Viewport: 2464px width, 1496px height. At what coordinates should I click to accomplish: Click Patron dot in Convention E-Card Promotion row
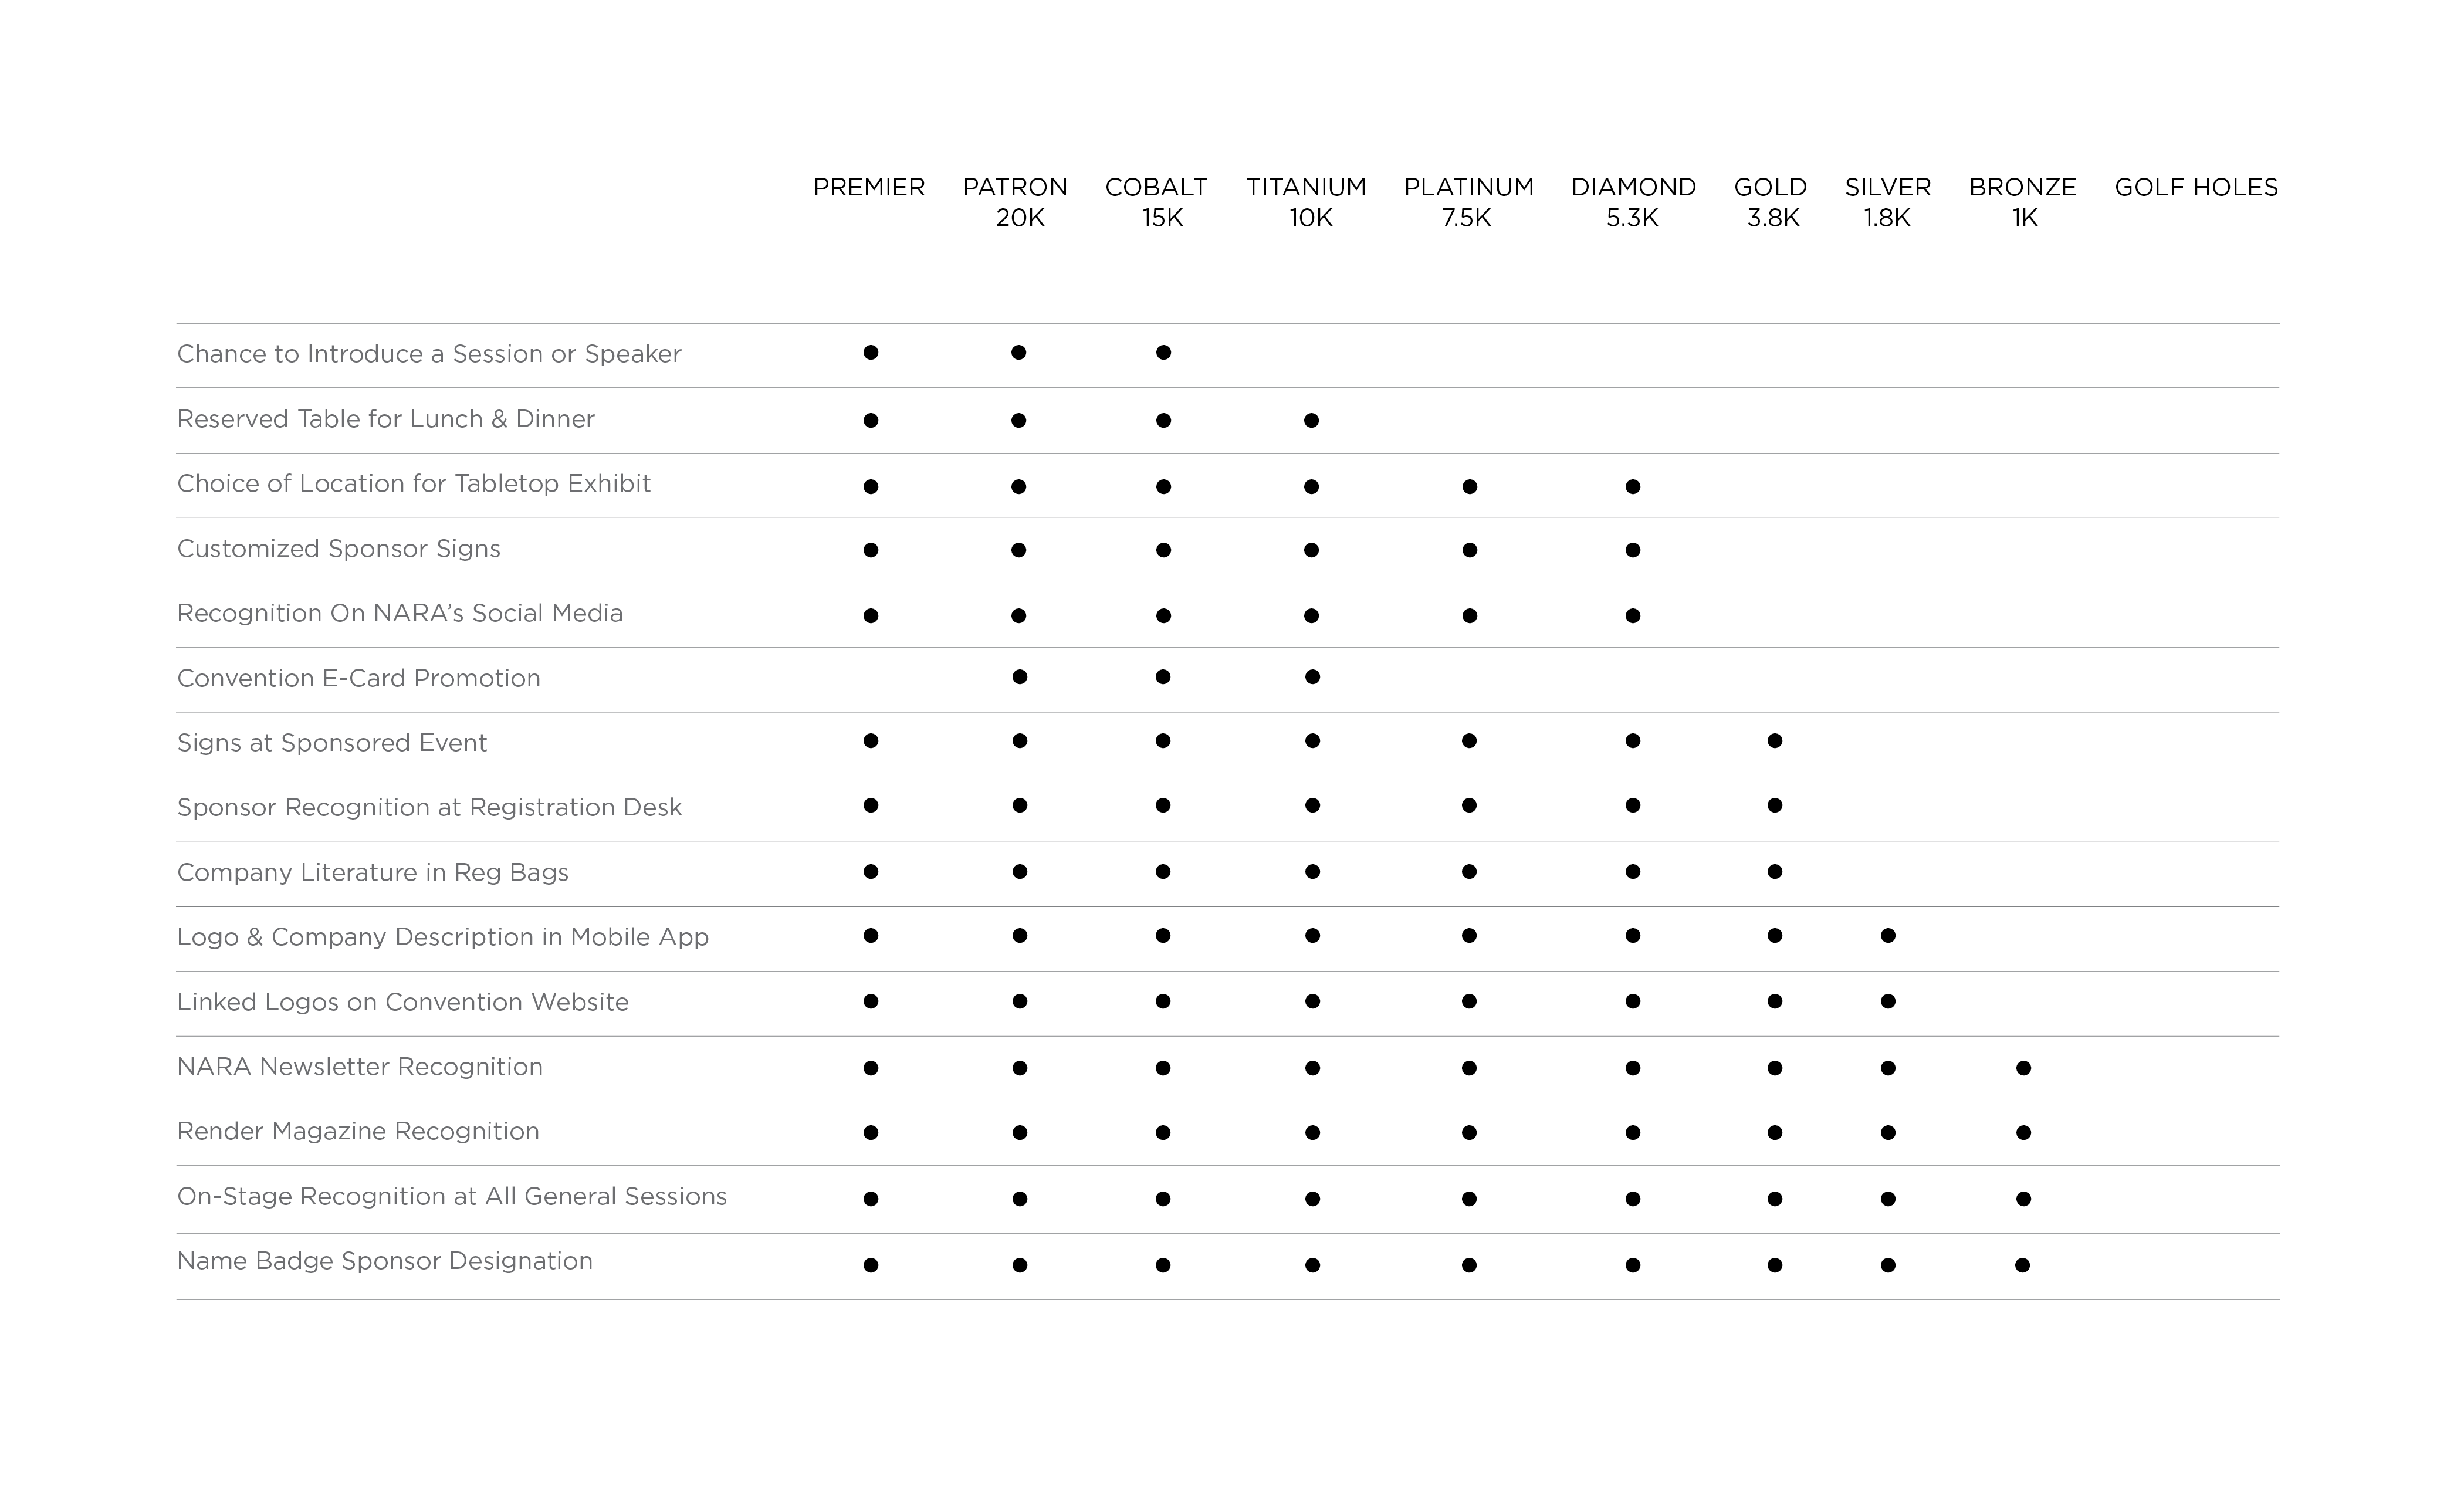[1019, 677]
